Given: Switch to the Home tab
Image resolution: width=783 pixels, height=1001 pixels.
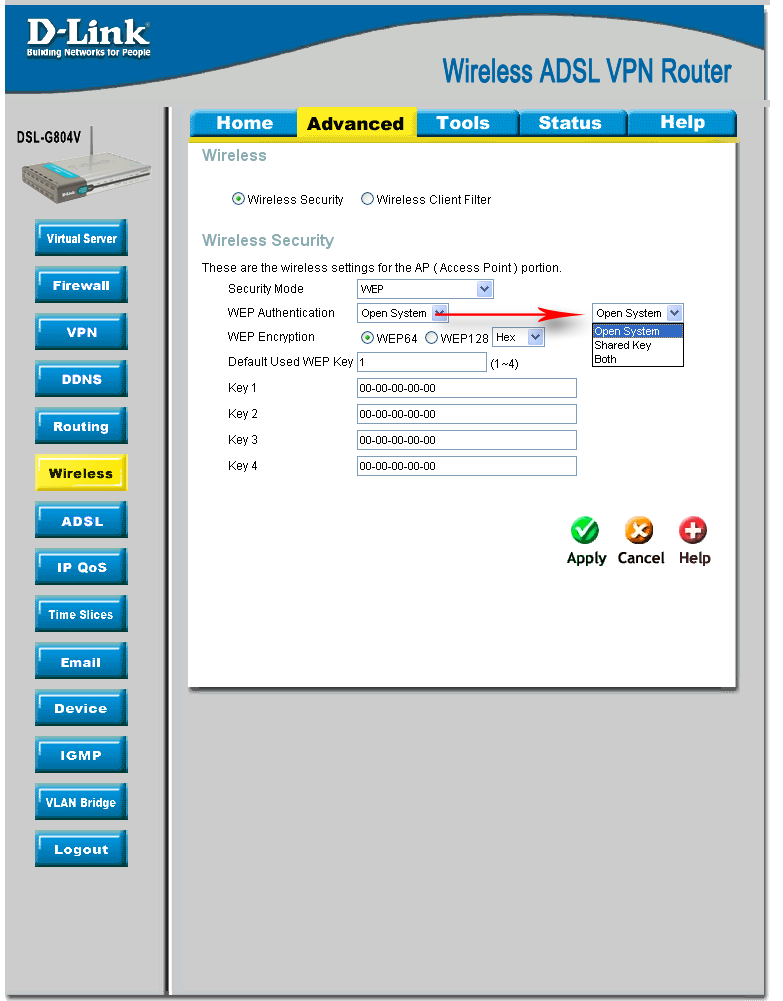Looking at the screenshot, I should pos(244,123).
